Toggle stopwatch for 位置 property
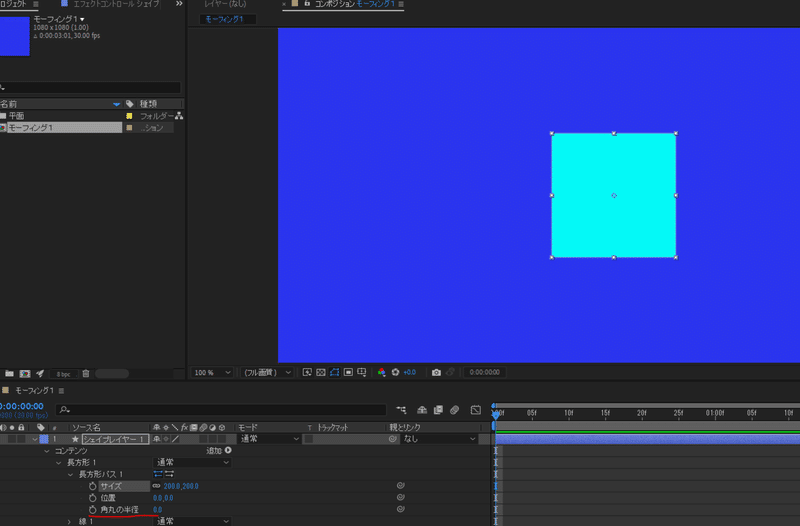 (92, 498)
